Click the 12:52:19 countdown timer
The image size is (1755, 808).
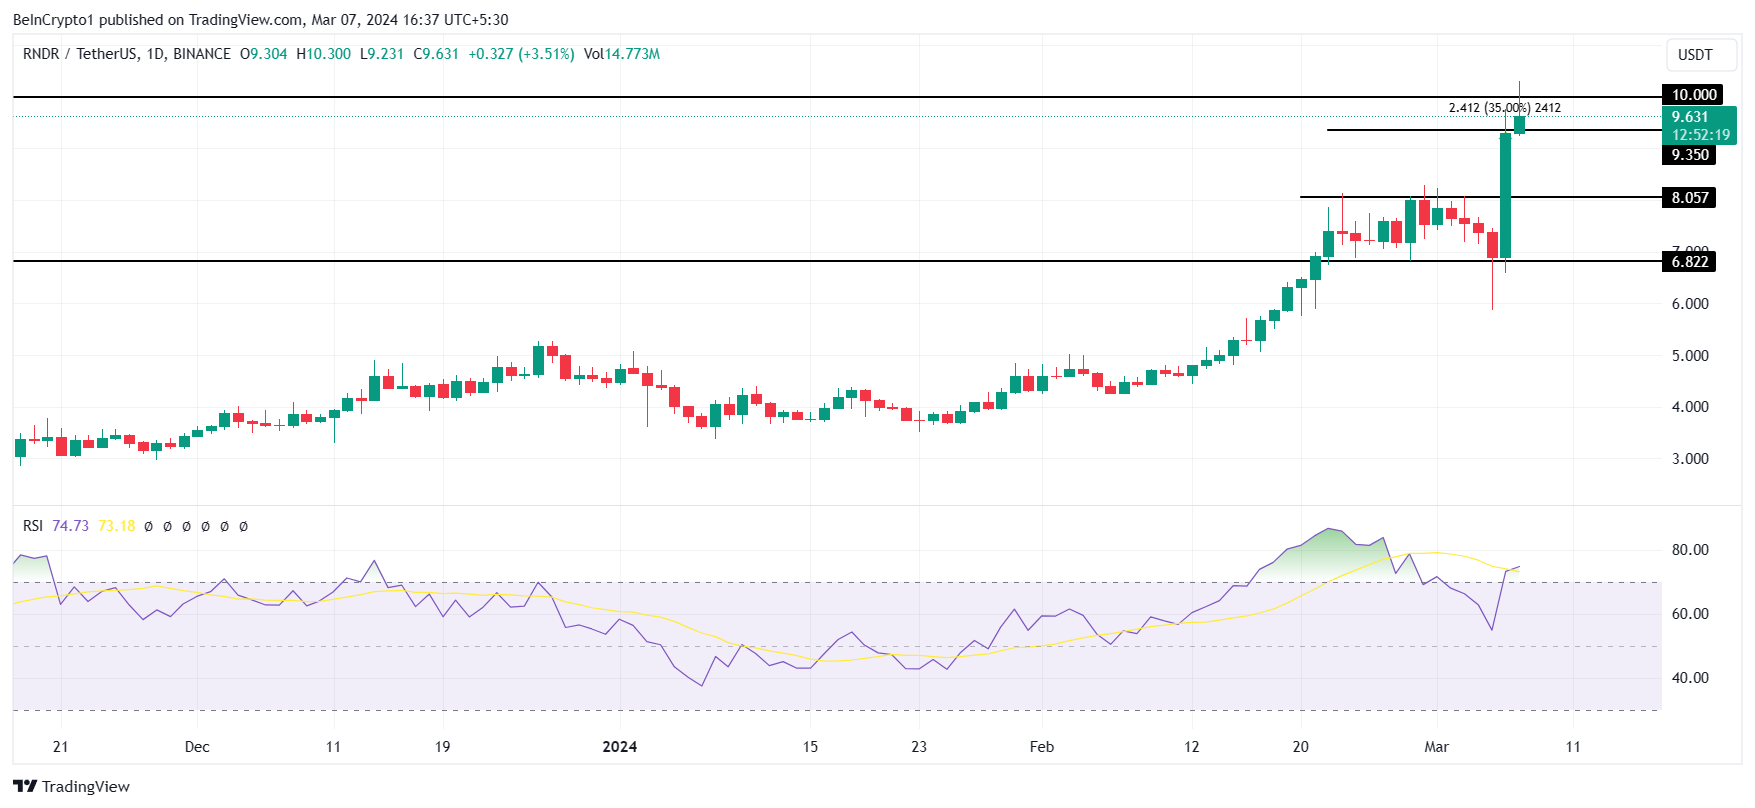(x=1701, y=135)
